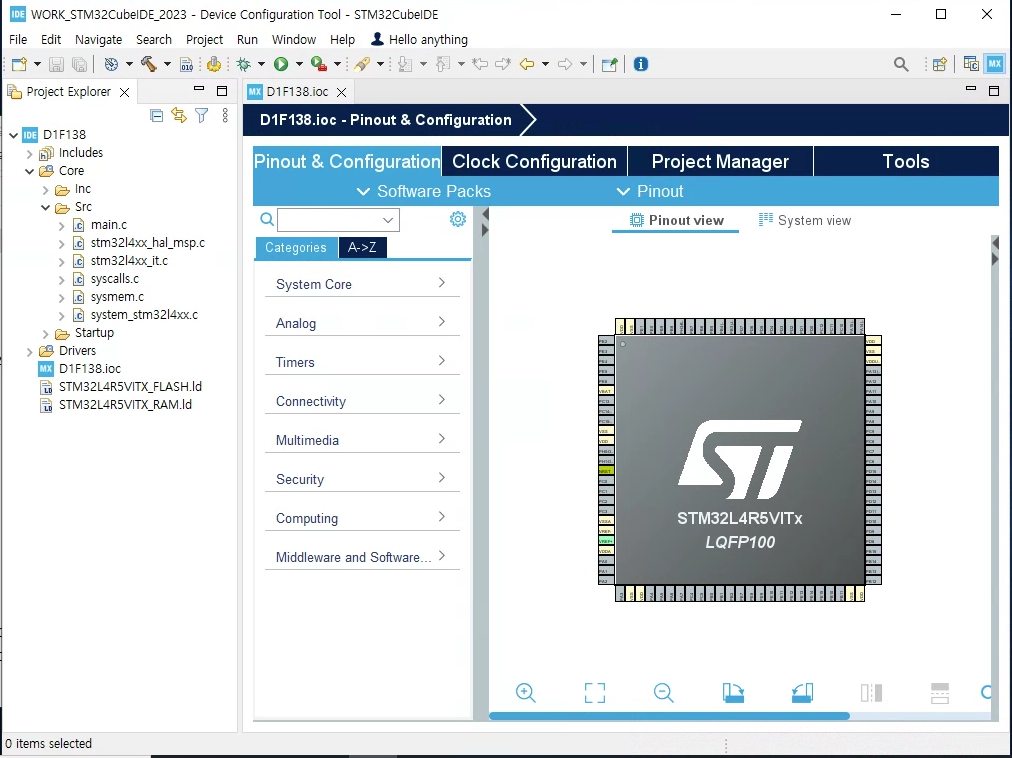Expand the Drivers folder
This screenshot has height=758, width=1012.
tap(30, 351)
